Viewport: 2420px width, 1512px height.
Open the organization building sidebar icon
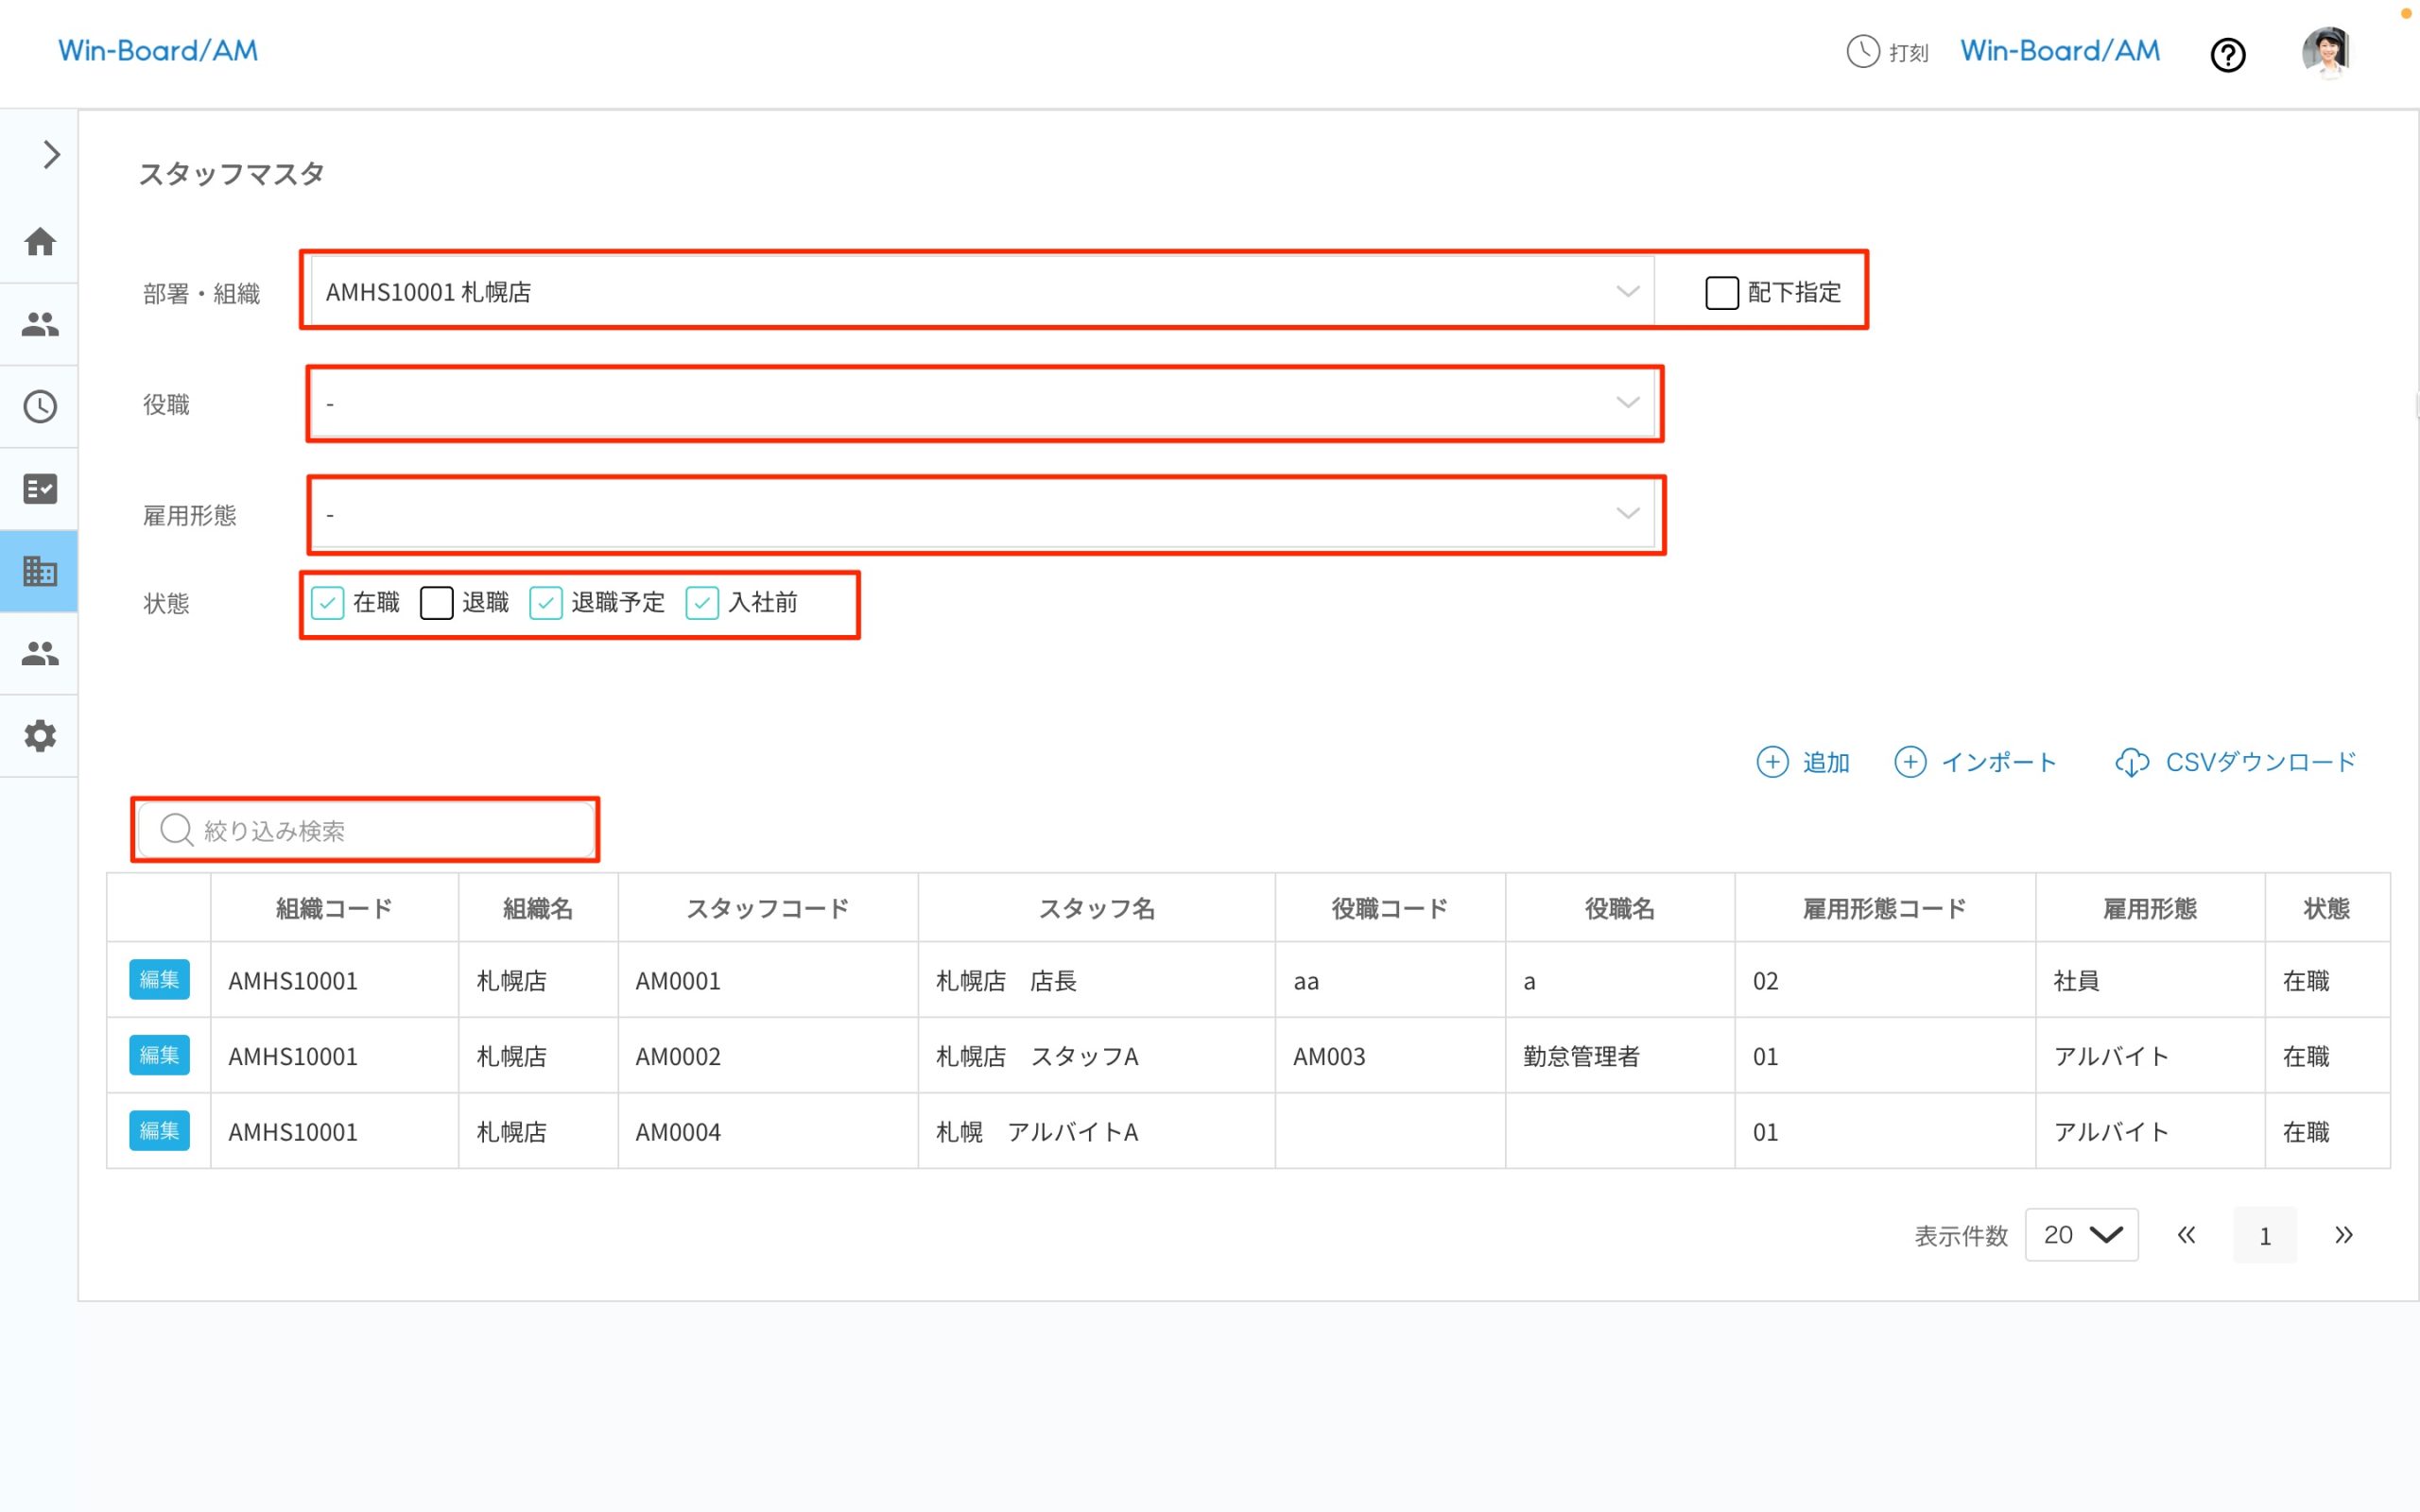[x=39, y=571]
